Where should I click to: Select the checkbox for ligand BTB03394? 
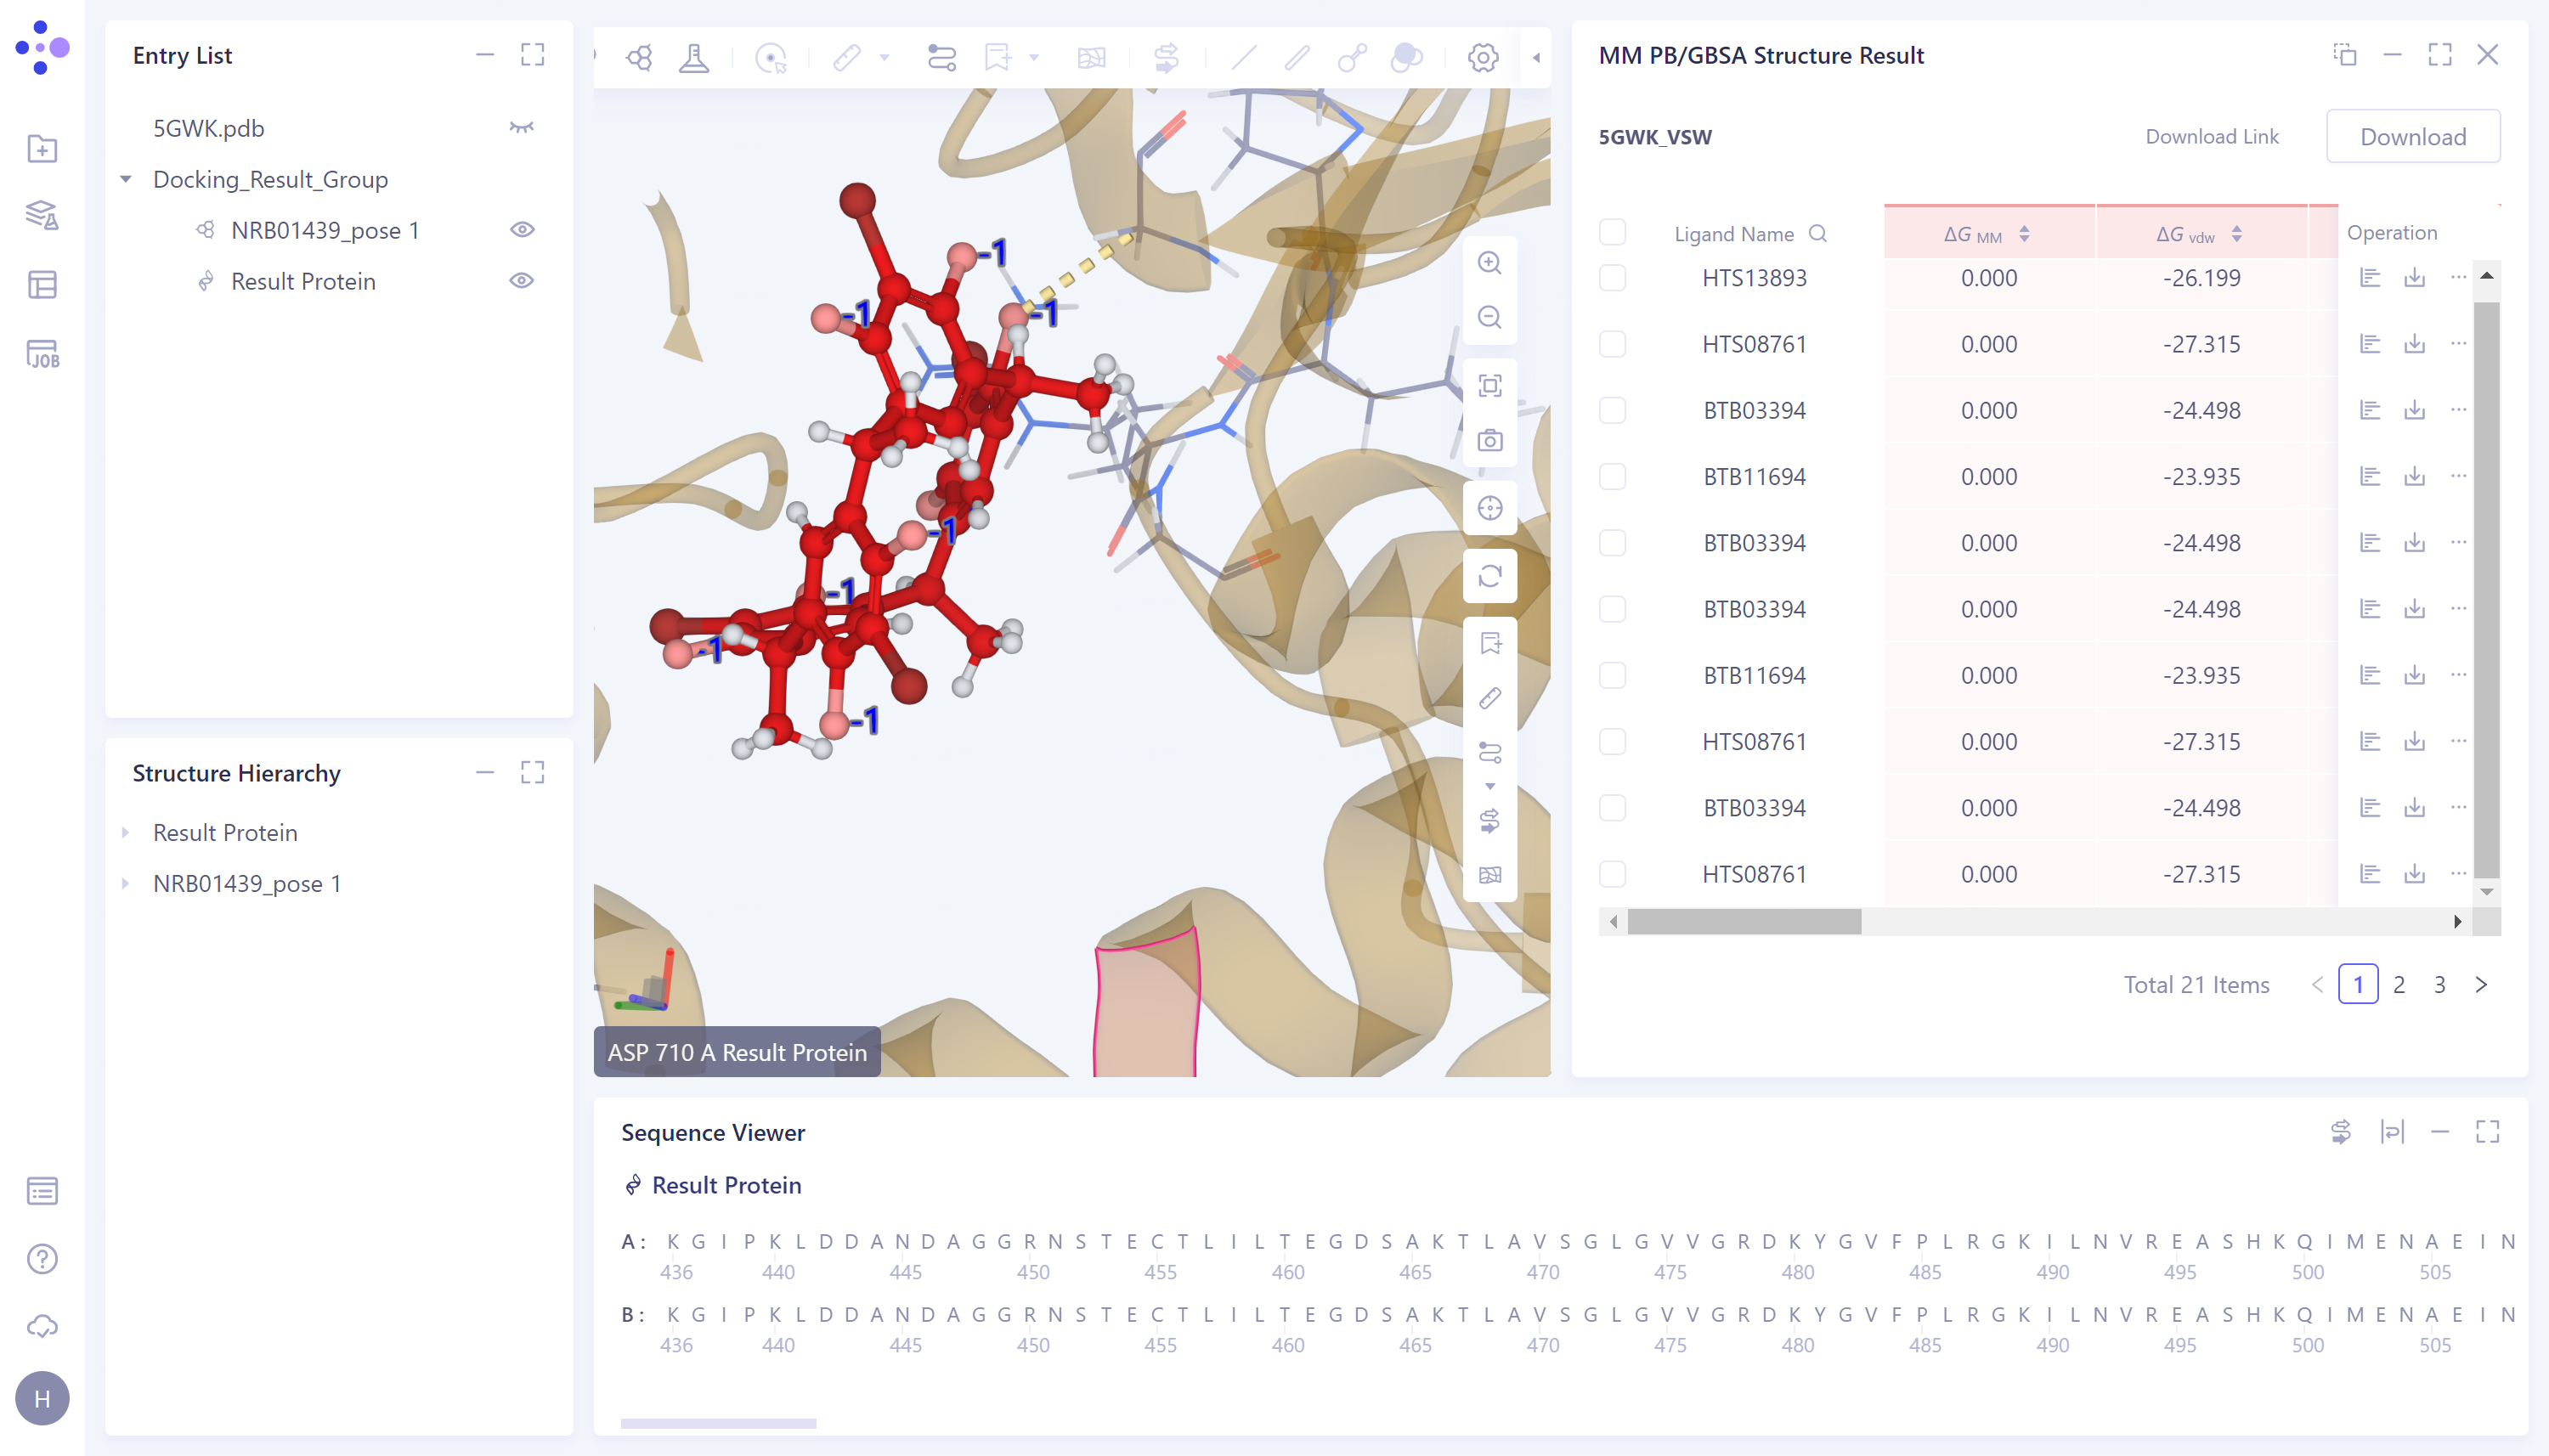click(x=1612, y=410)
